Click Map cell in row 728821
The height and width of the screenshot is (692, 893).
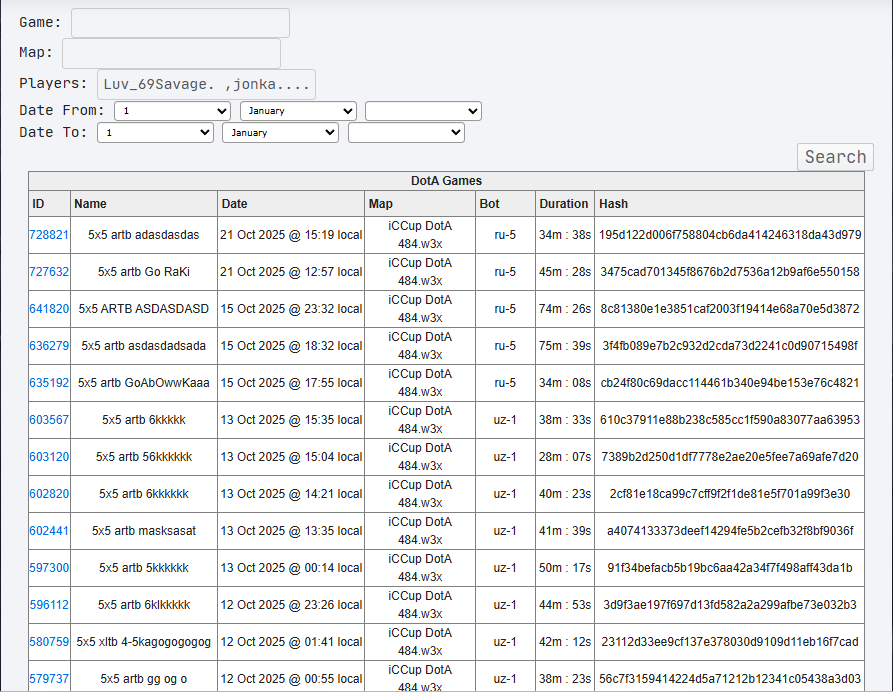coord(420,235)
